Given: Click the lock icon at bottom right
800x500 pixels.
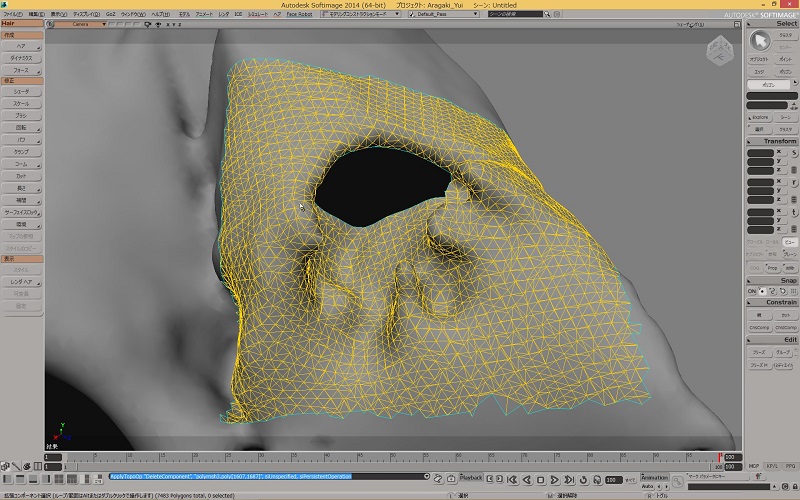Looking at the screenshot, I should tap(795, 487).
